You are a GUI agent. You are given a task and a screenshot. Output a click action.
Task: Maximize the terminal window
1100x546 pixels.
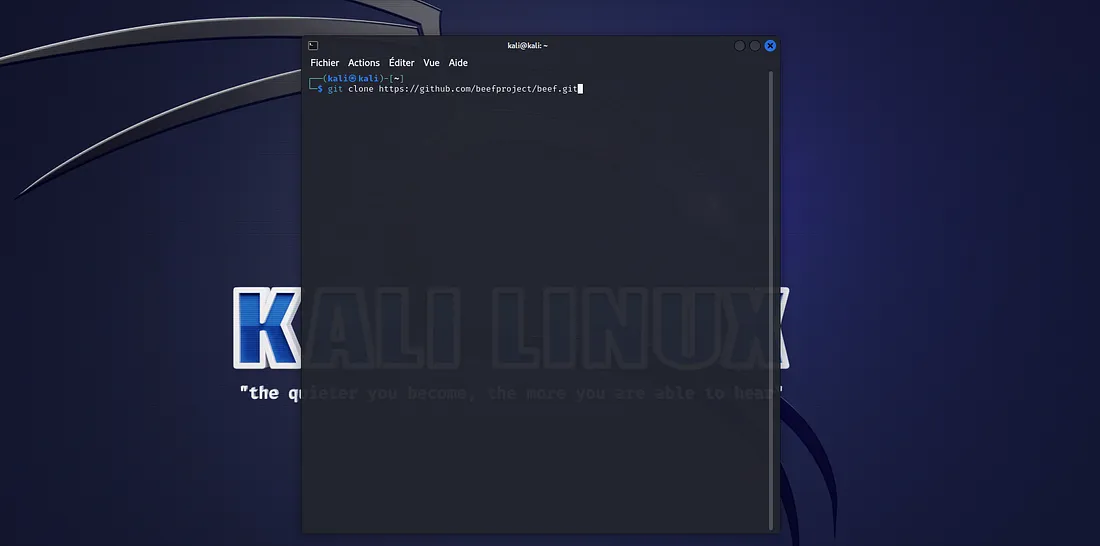click(x=755, y=46)
